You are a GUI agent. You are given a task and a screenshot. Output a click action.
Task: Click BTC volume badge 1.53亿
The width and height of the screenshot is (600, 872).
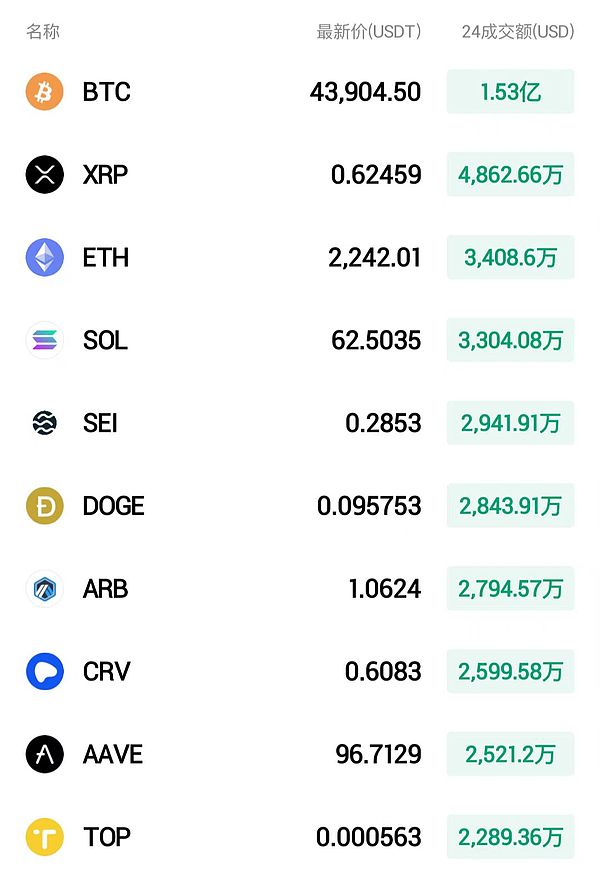coord(510,92)
